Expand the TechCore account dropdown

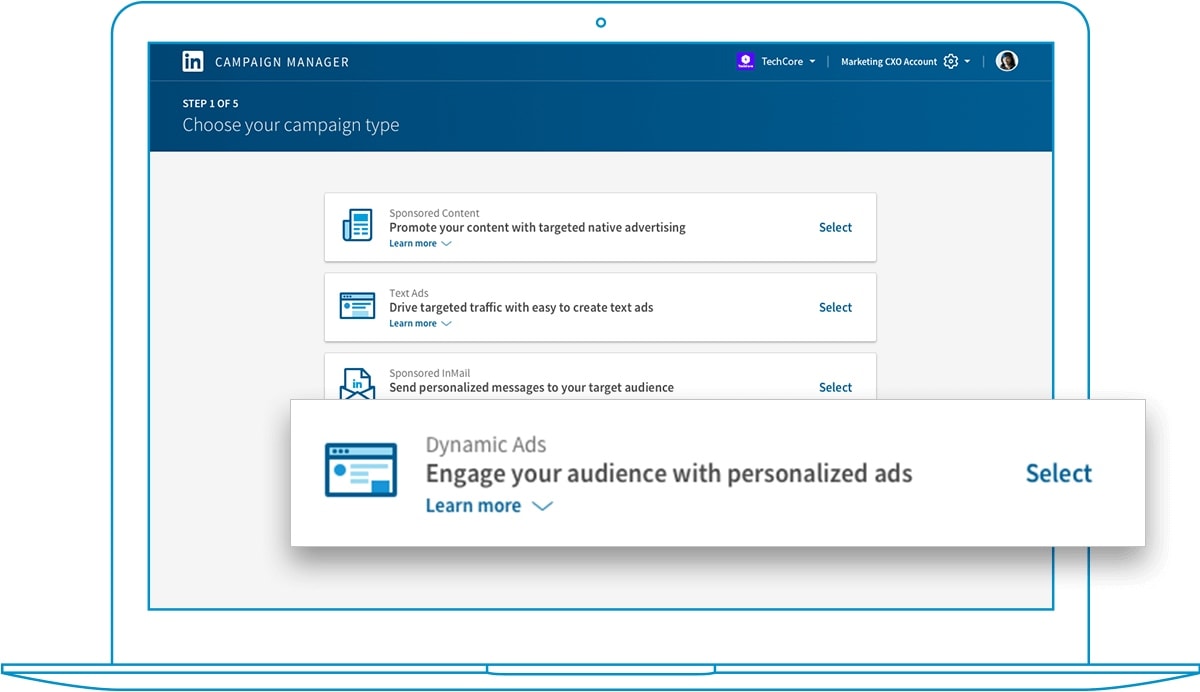(814, 61)
